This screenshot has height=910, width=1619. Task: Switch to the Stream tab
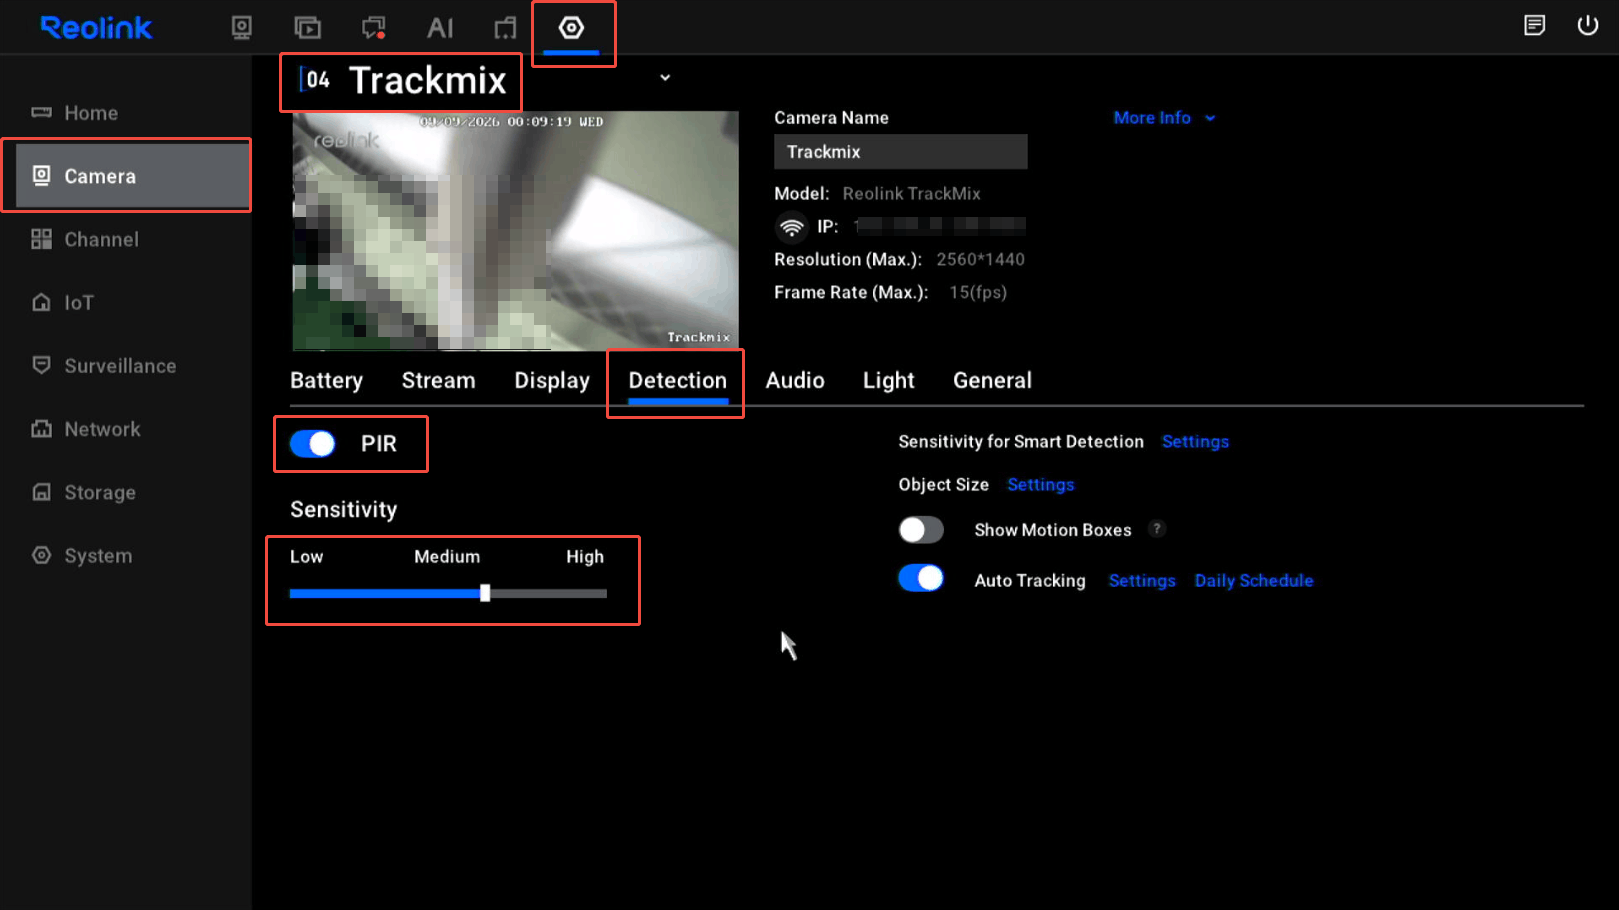[x=438, y=381]
